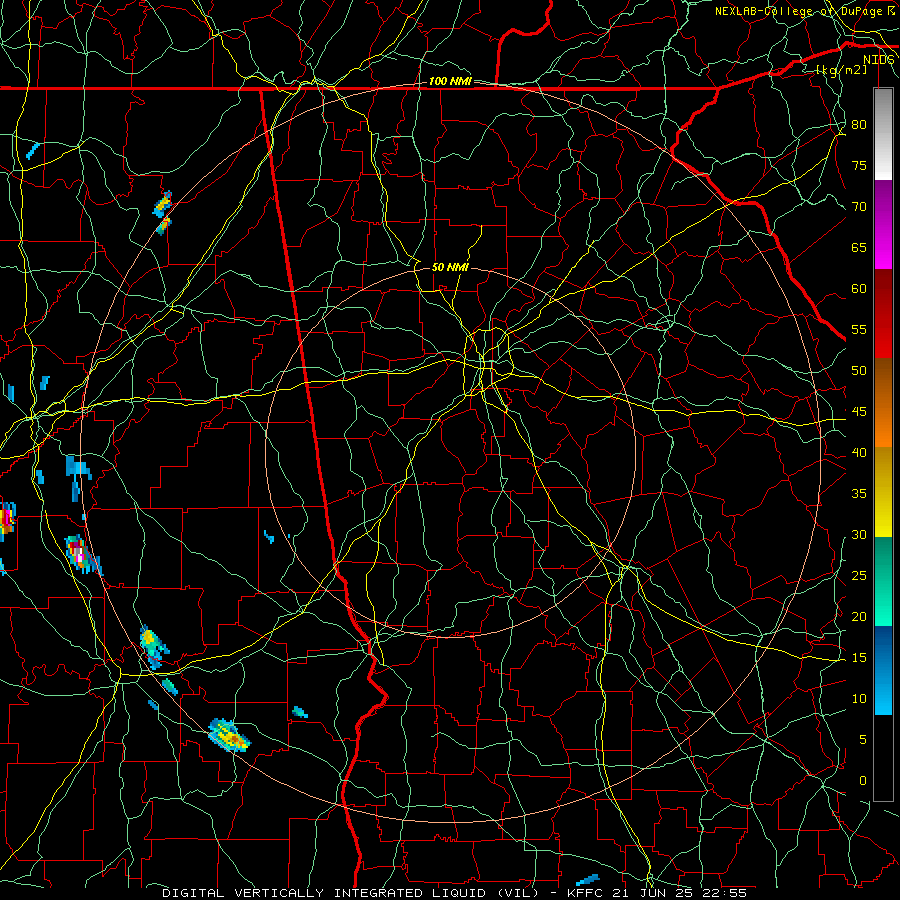Click the 21 JUN 25 date in the caption

652,893
